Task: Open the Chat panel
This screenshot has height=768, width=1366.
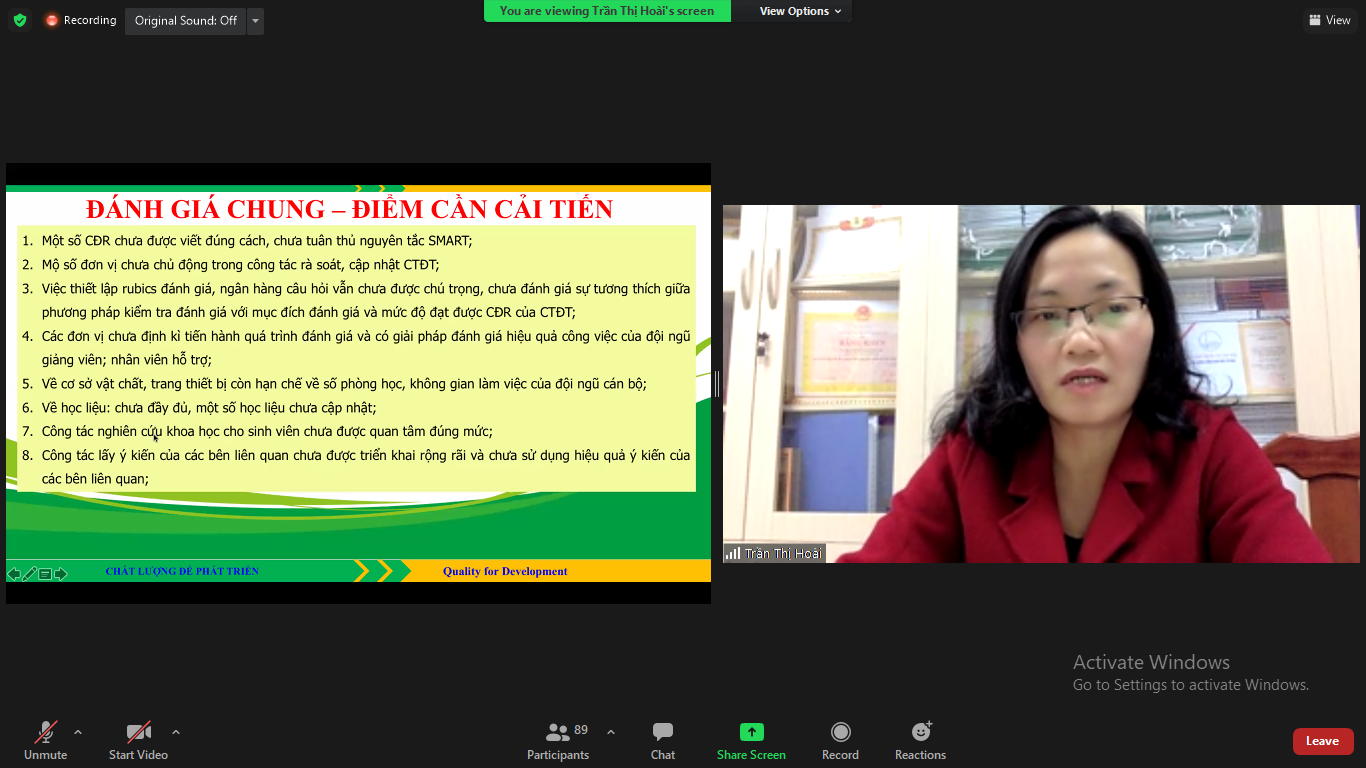Action: pos(663,741)
